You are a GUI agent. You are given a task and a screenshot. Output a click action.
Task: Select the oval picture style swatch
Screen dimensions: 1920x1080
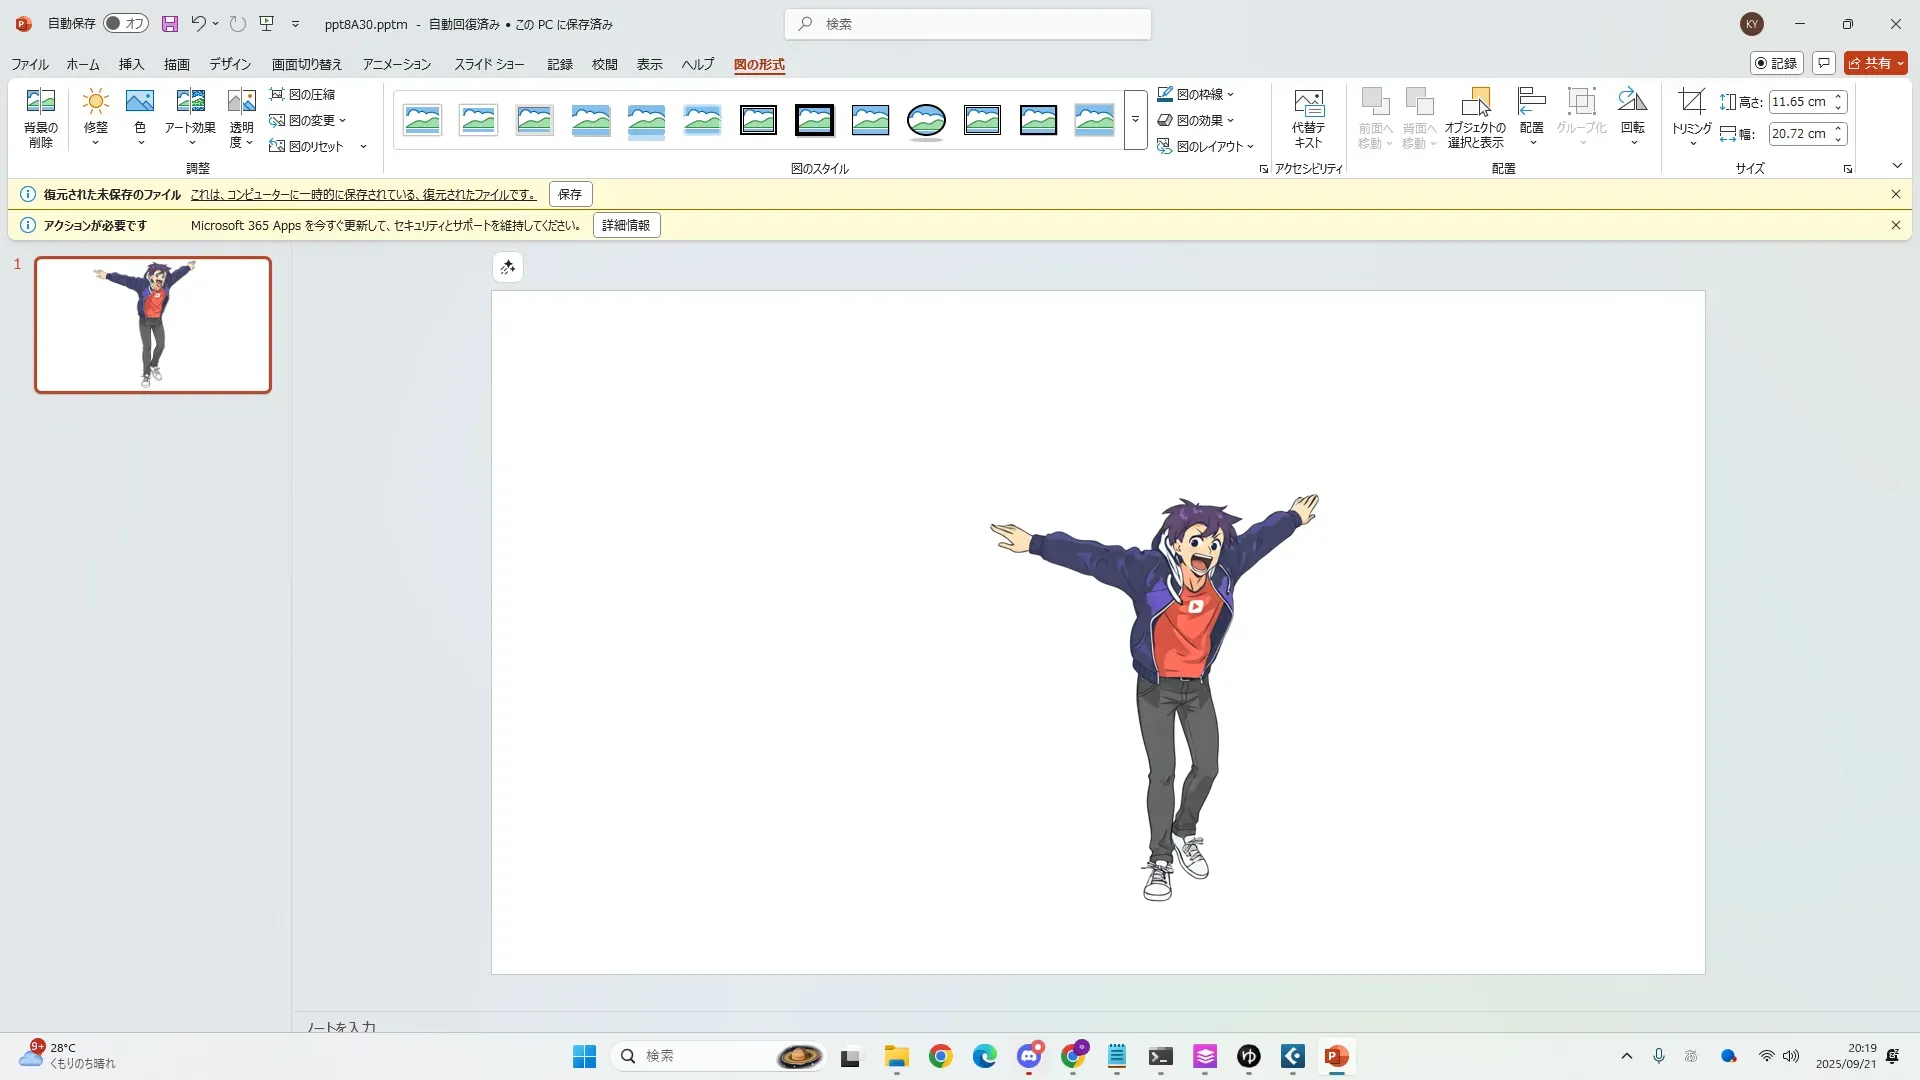(926, 120)
